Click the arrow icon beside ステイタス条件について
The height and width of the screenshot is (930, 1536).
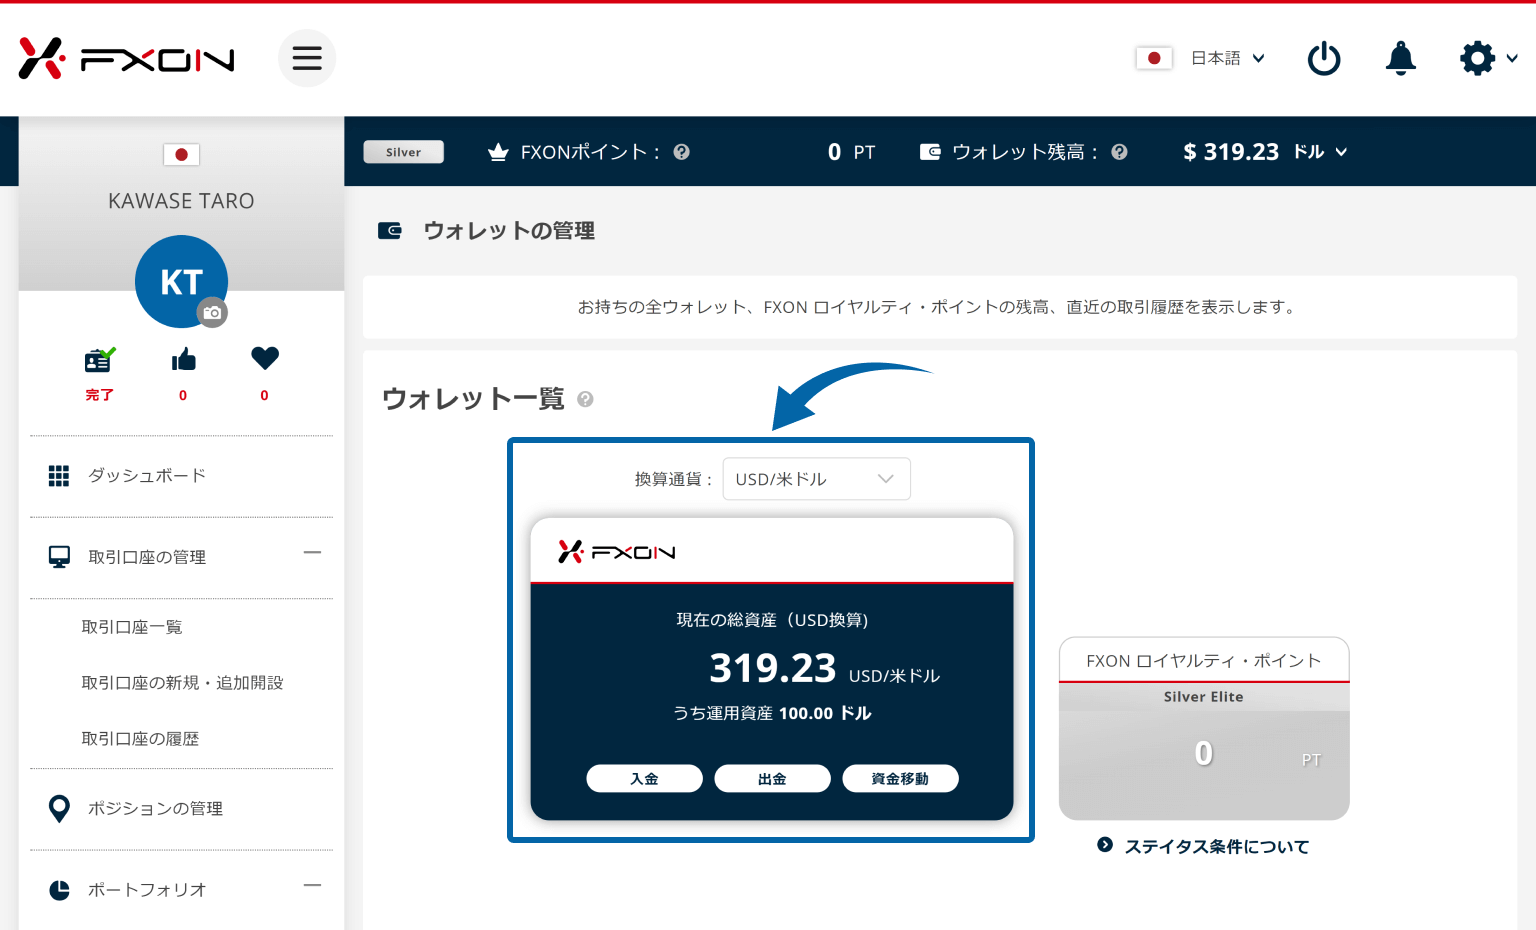tap(1105, 845)
